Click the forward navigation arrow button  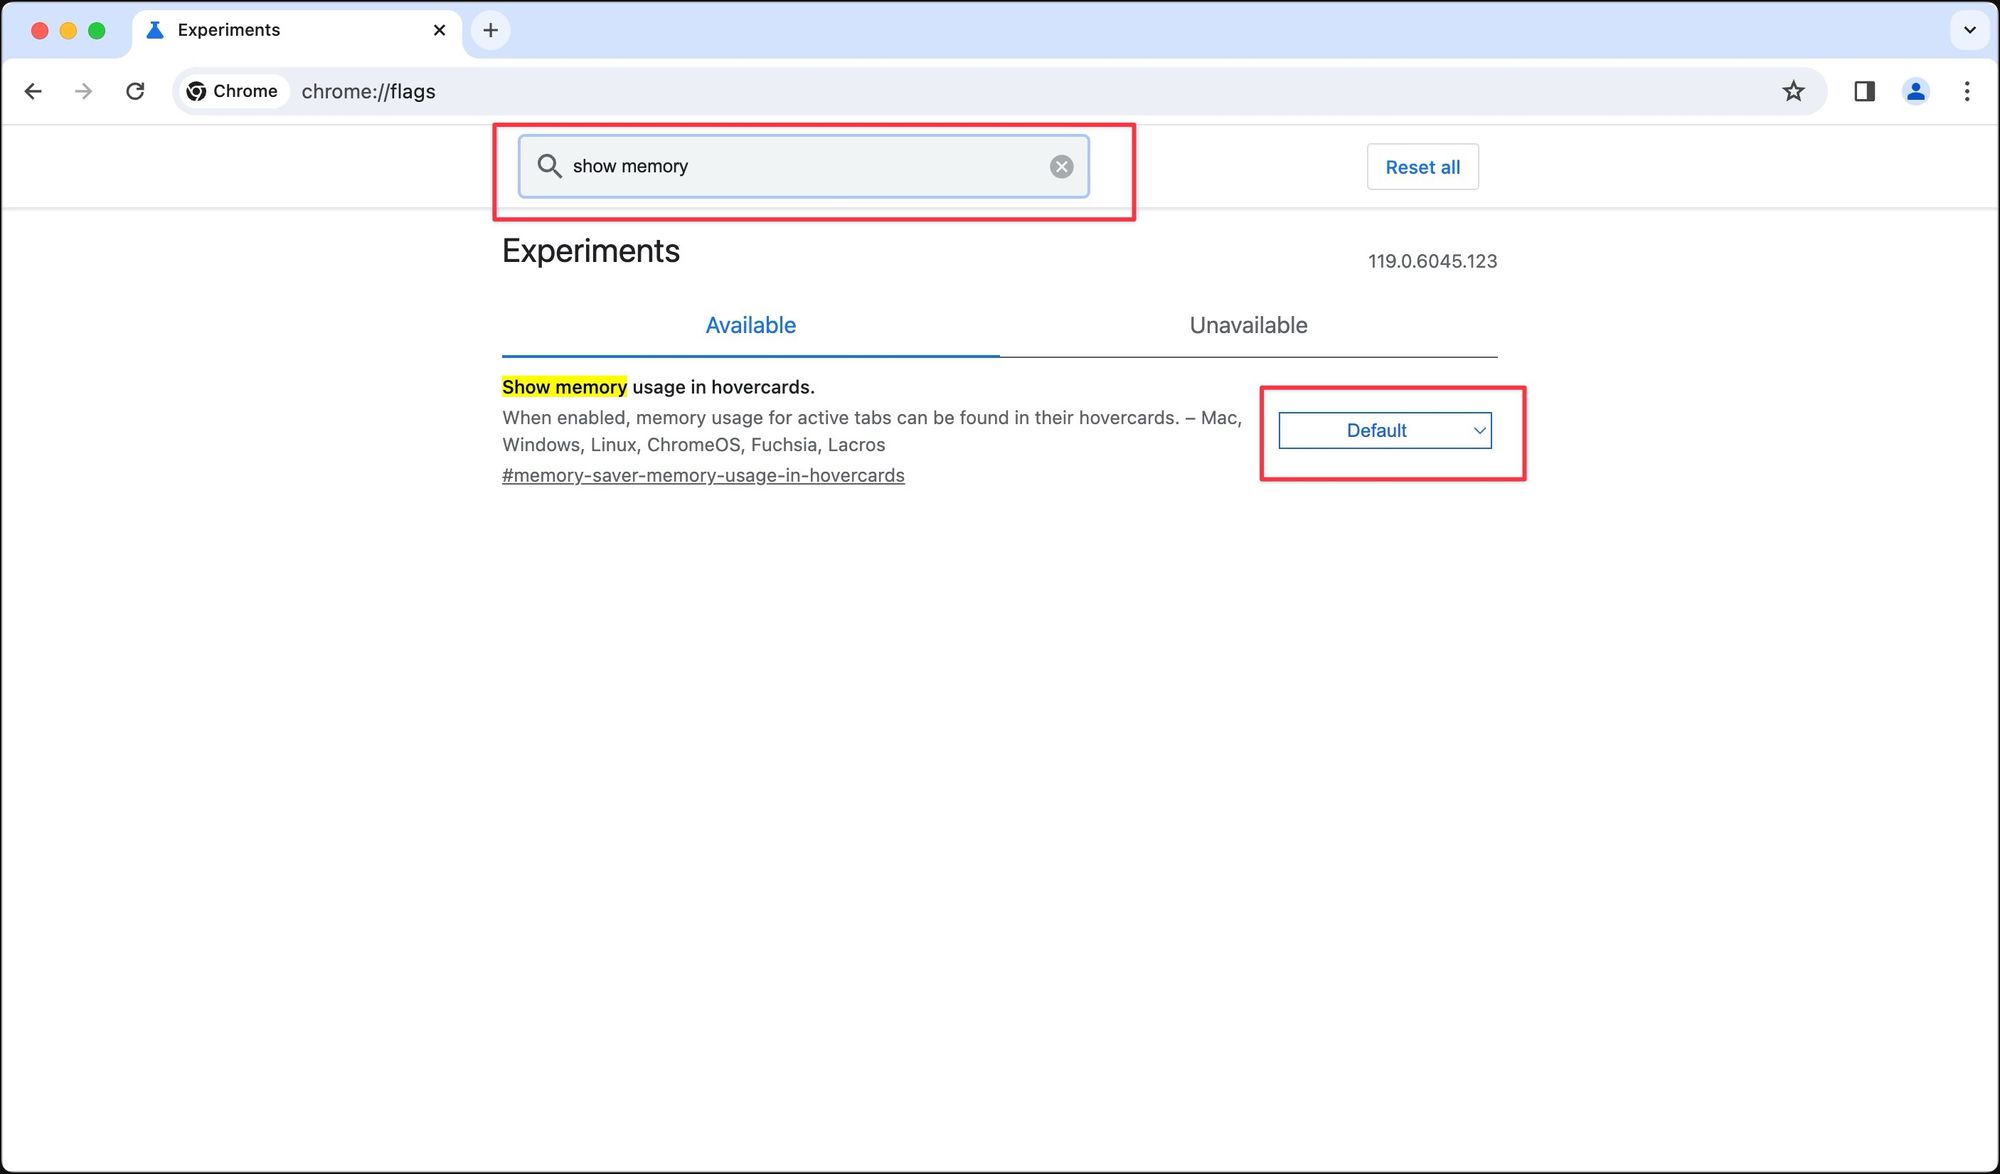pos(82,91)
